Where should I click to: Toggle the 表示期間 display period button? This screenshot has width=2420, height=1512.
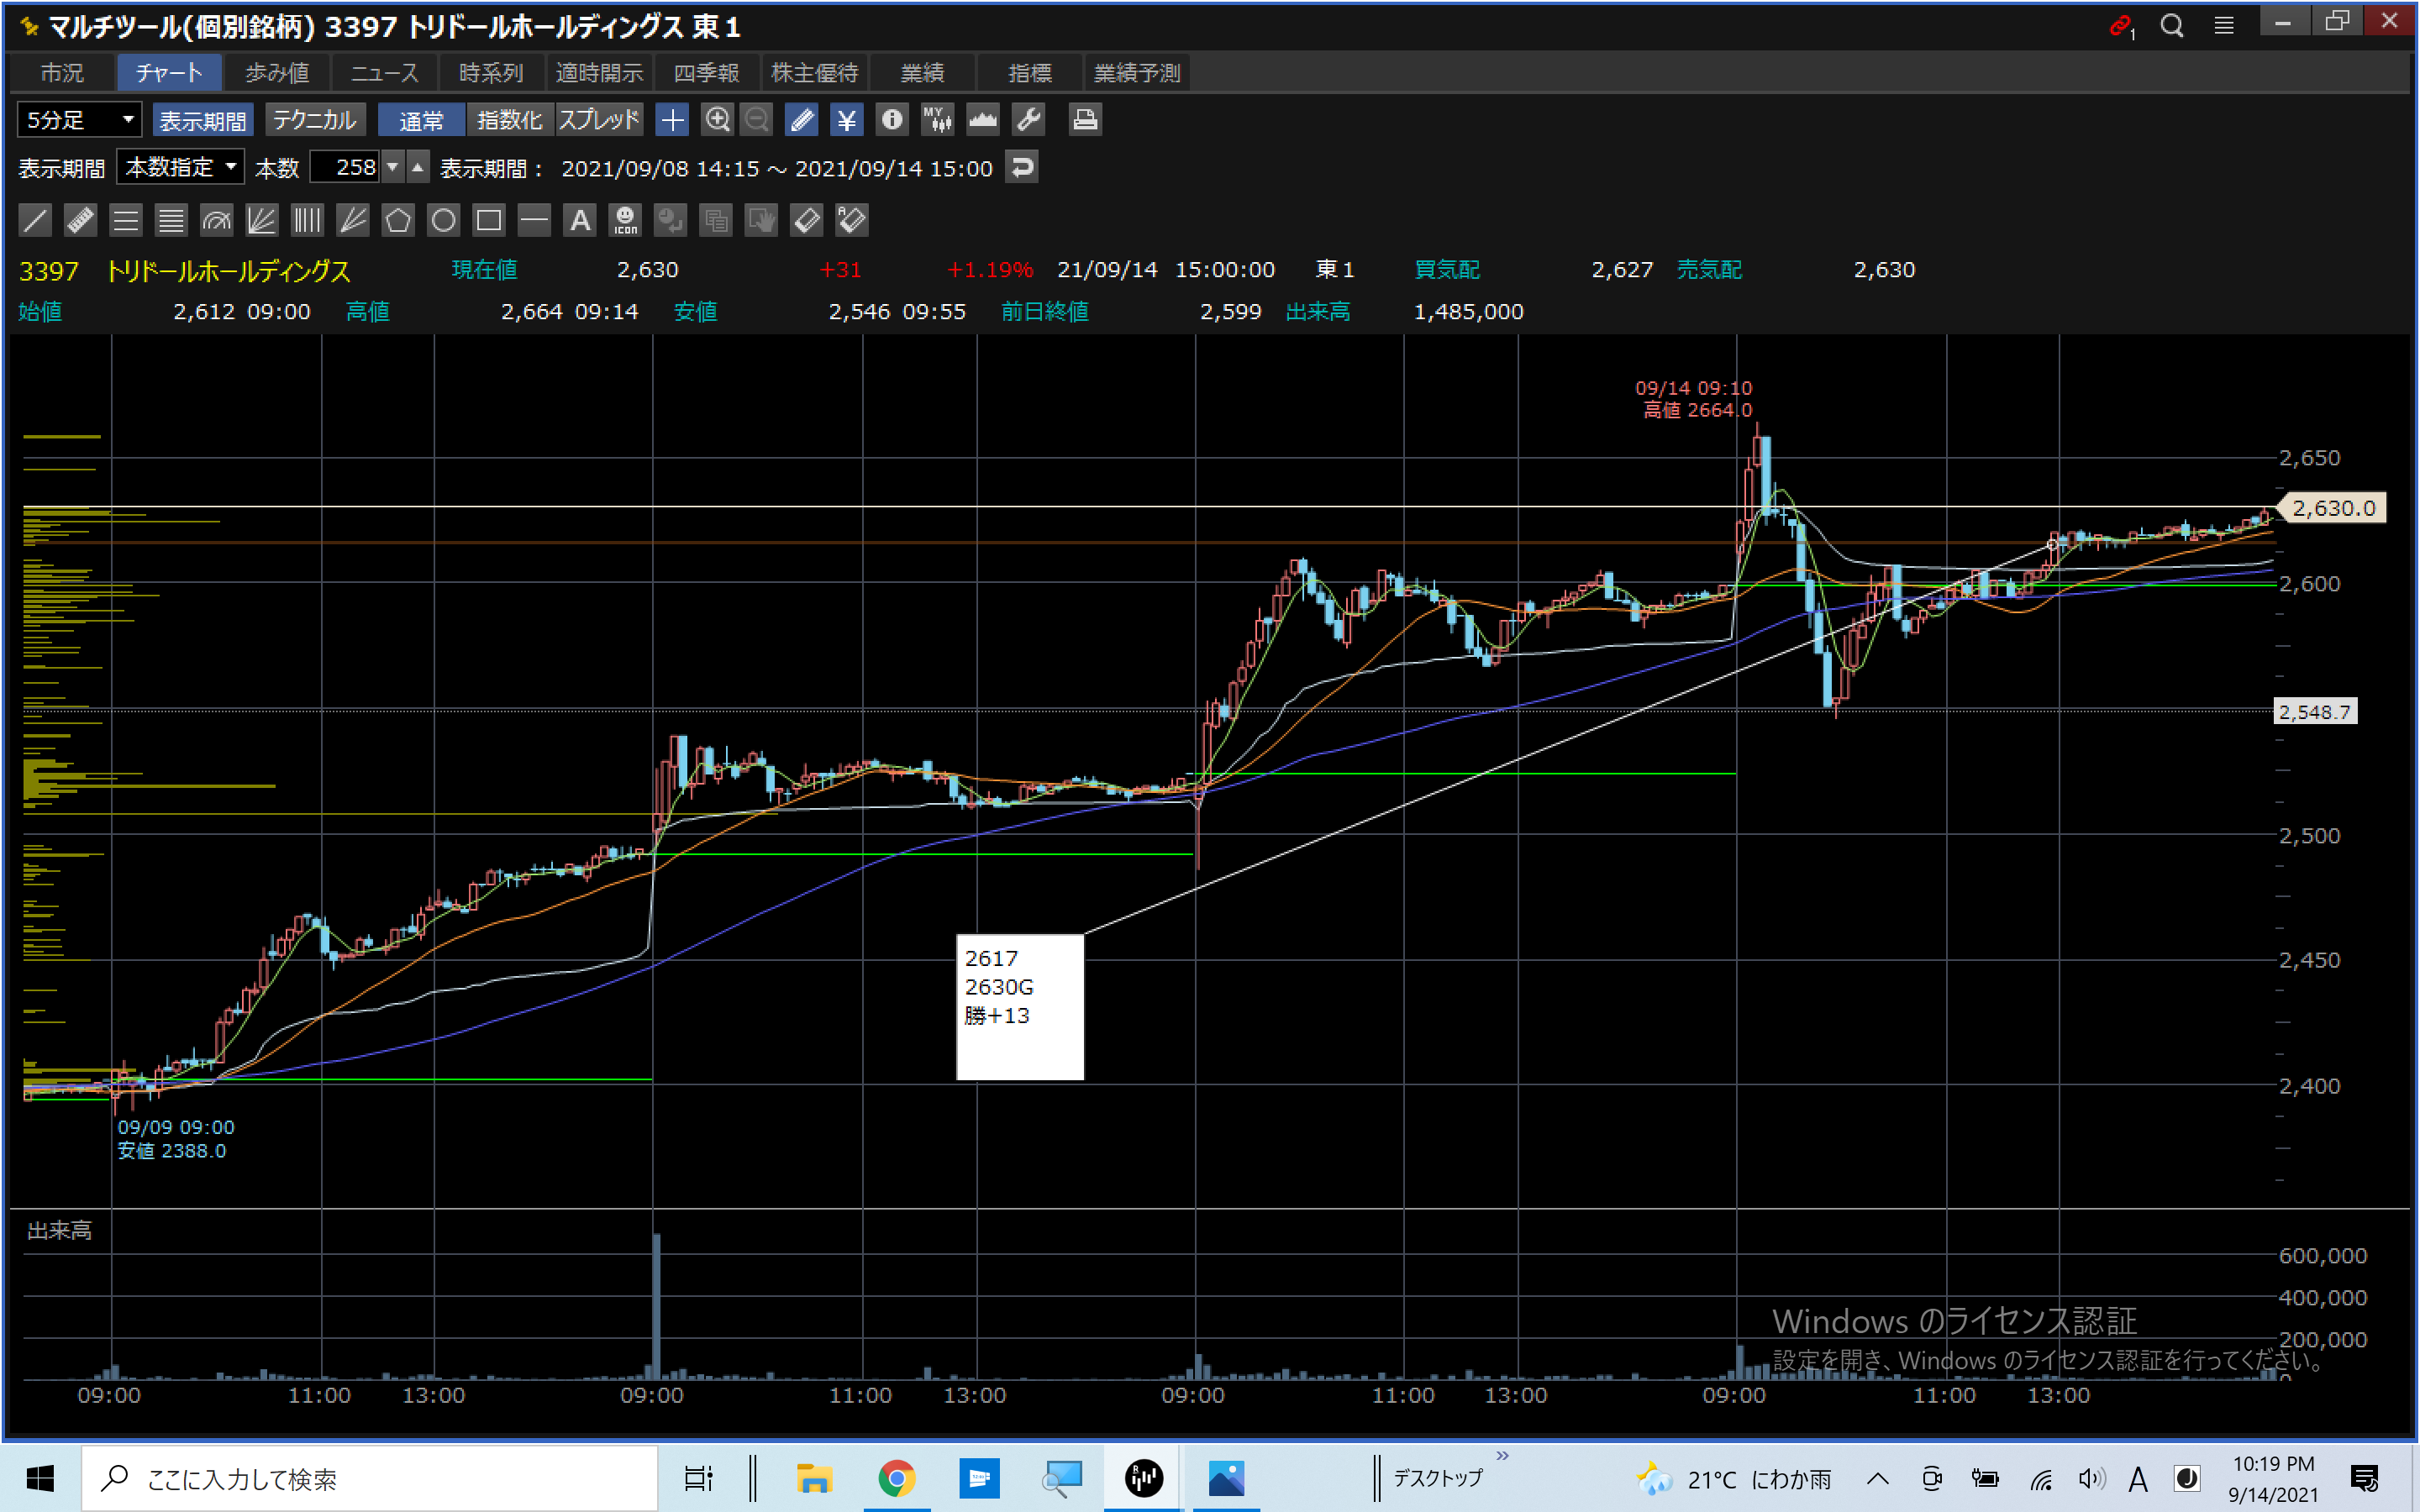[203, 120]
